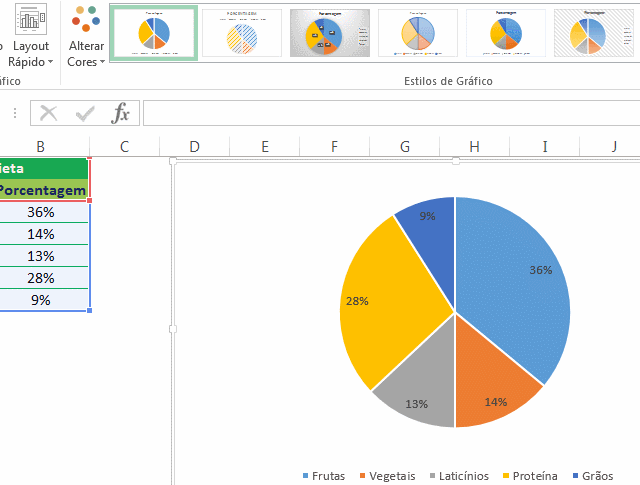
Task: Click the confirm checkmark in formula bar
Action: click(85, 113)
